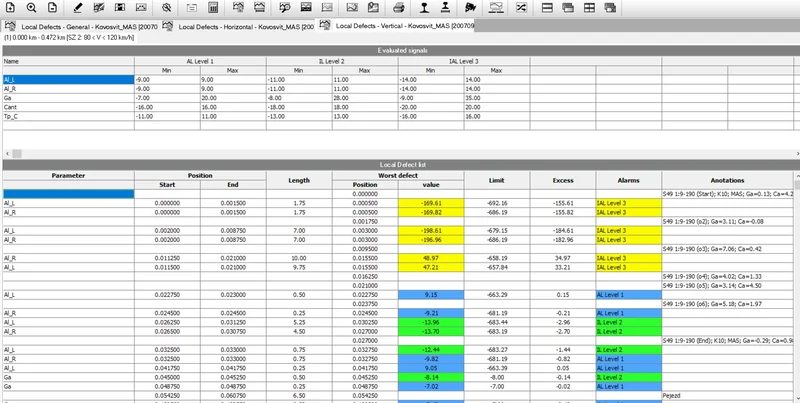The height and width of the screenshot is (403, 800).
Task: Click the list form icon
Action: coord(192,8)
